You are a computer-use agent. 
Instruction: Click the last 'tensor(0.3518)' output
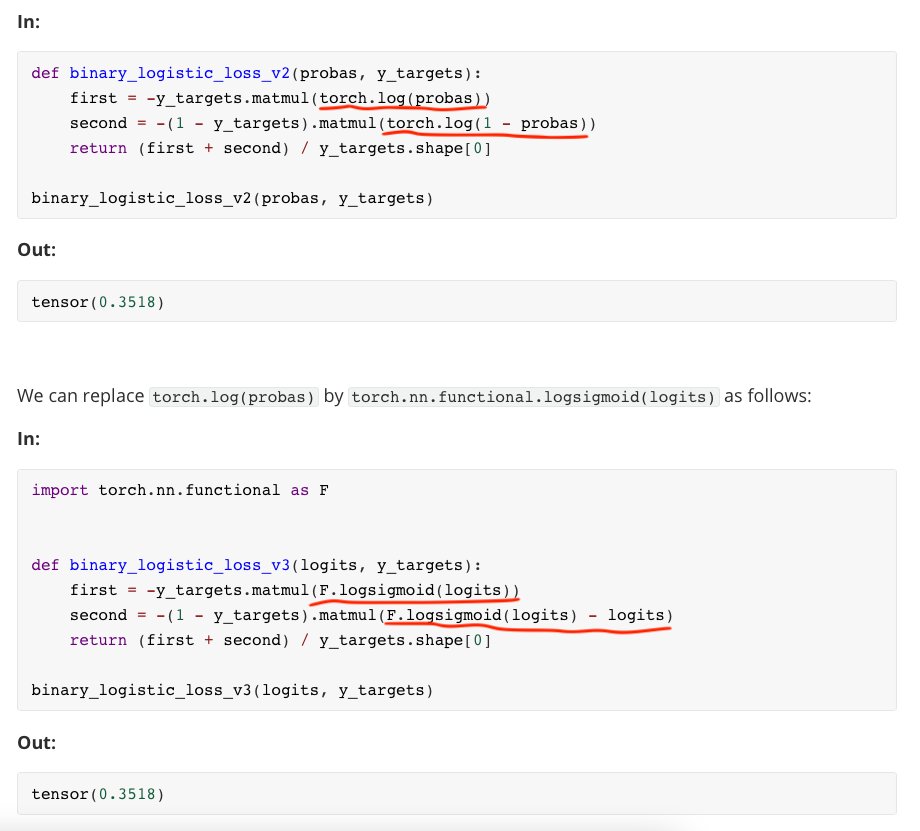click(x=97, y=794)
